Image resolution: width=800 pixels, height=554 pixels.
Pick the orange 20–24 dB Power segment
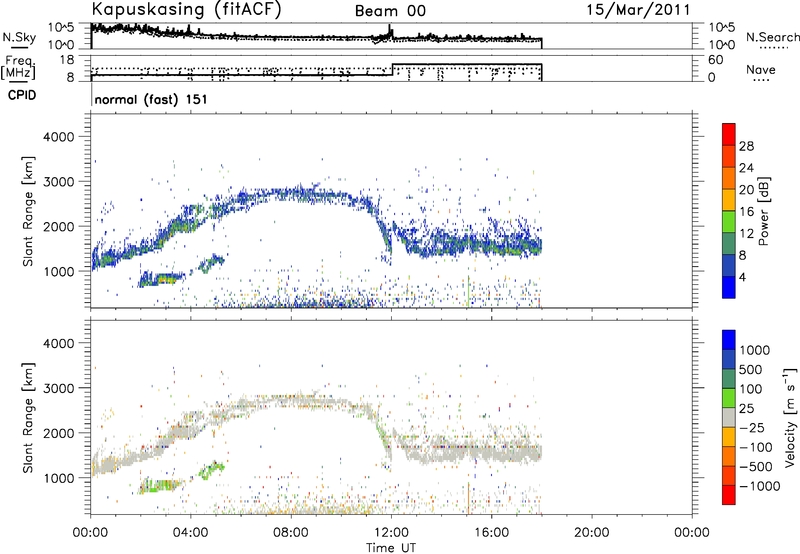729,178
